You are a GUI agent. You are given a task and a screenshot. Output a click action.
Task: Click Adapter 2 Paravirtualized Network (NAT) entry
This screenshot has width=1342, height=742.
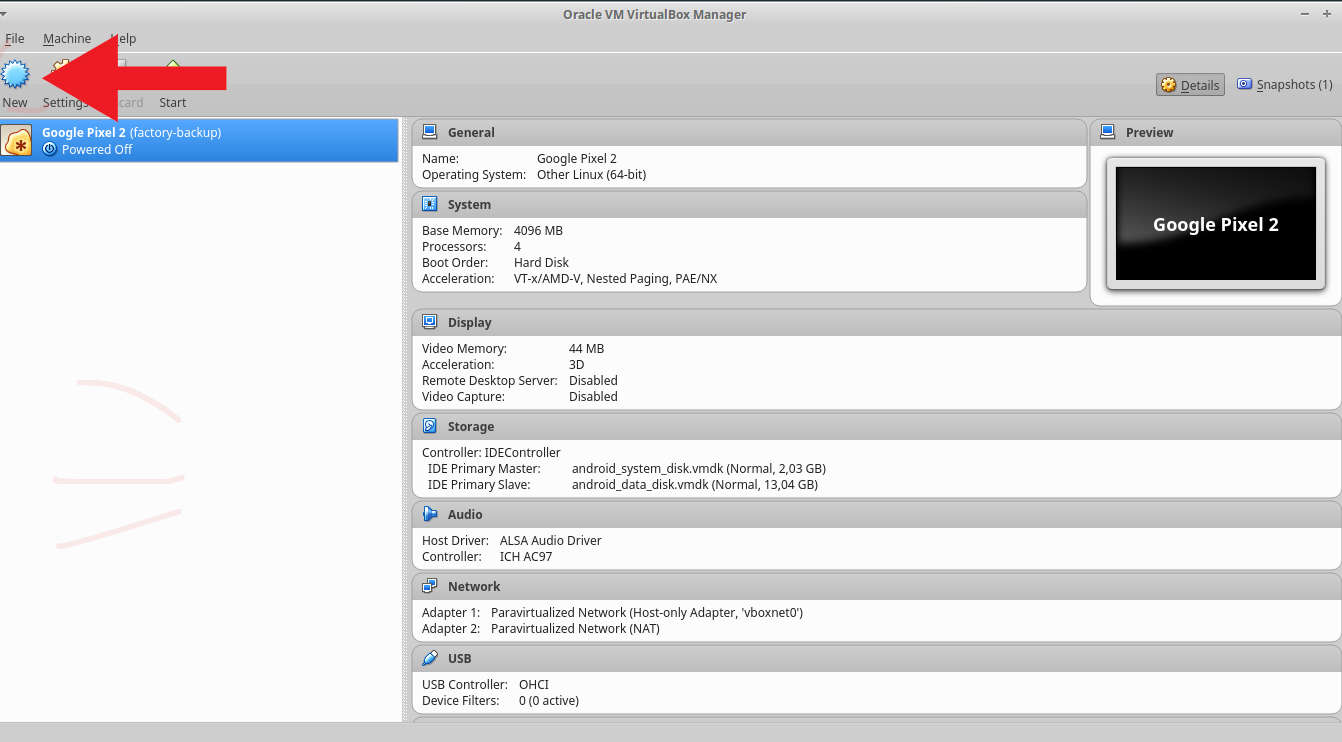point(575,629)
